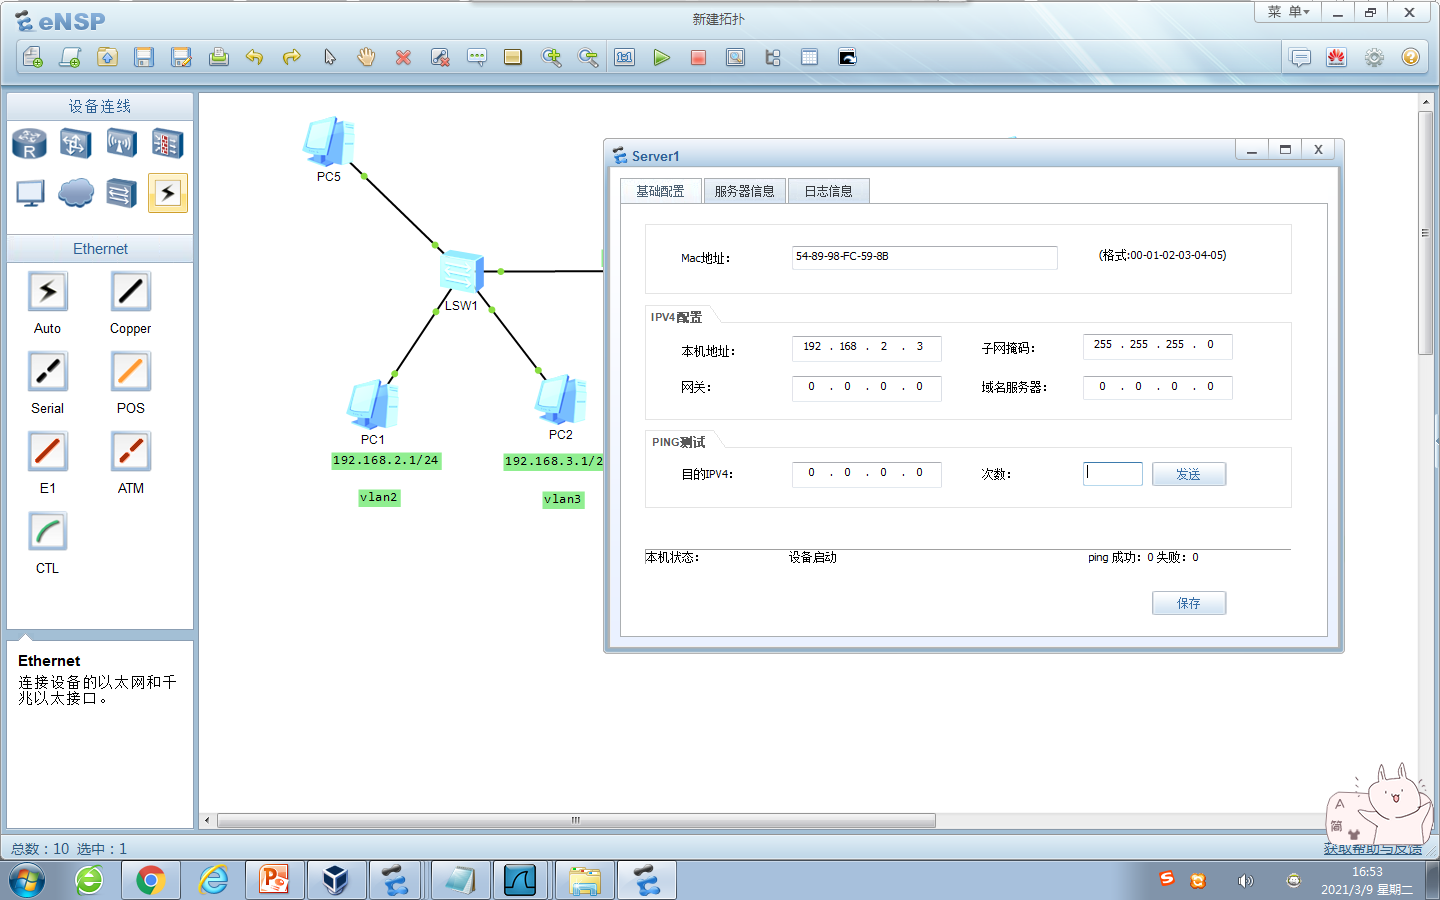The image size is (1440, 900).
Task: Stop devices with the red stop icon
Action: pos(698,57)
